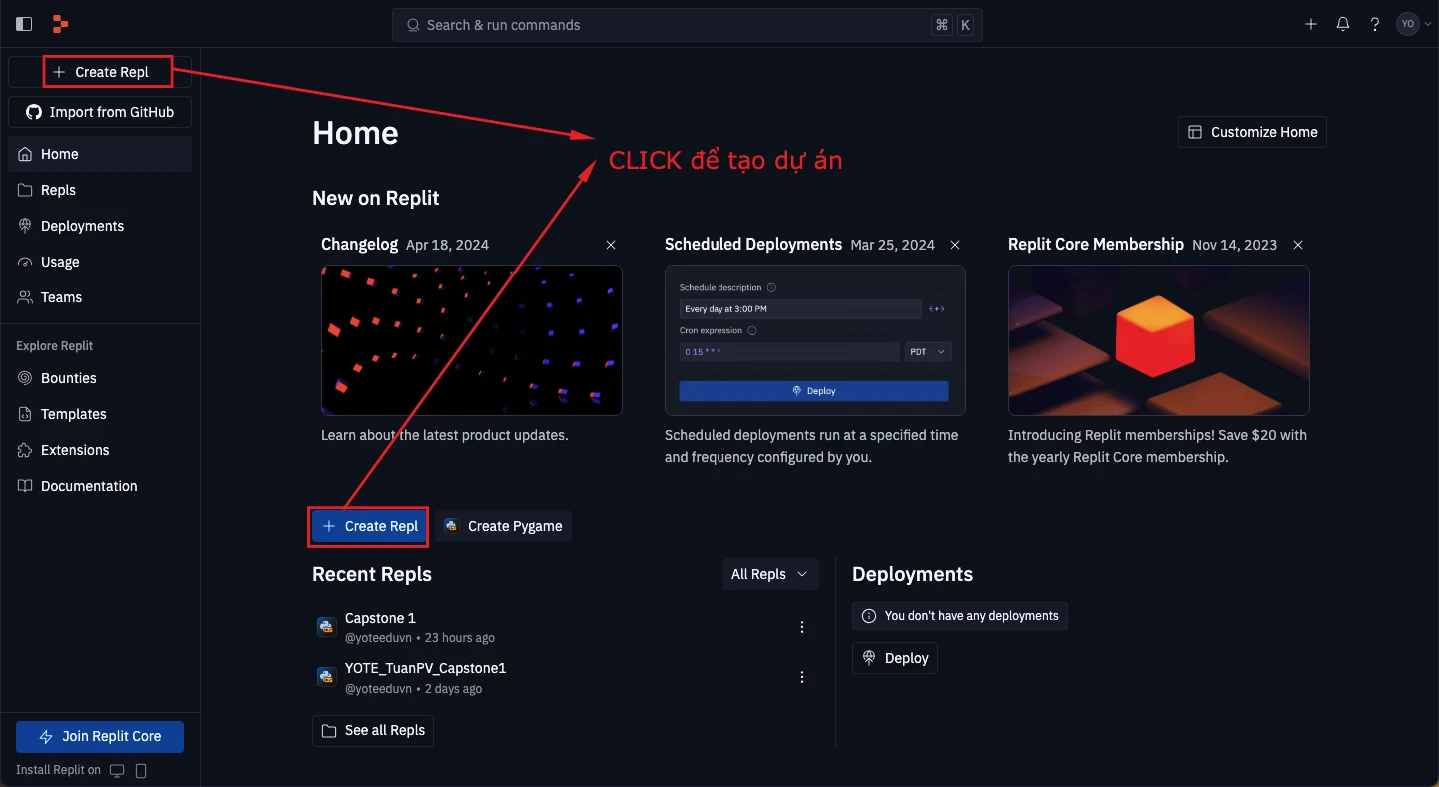
Task: Open Repls in sidebar
Action: (100, 190)
